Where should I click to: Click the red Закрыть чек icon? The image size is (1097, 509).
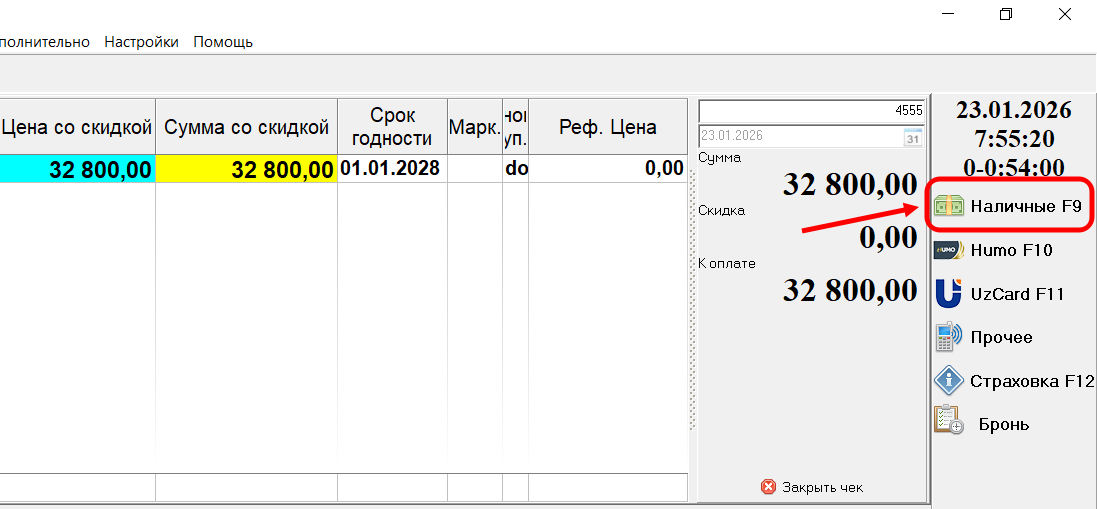click(769, 487)
